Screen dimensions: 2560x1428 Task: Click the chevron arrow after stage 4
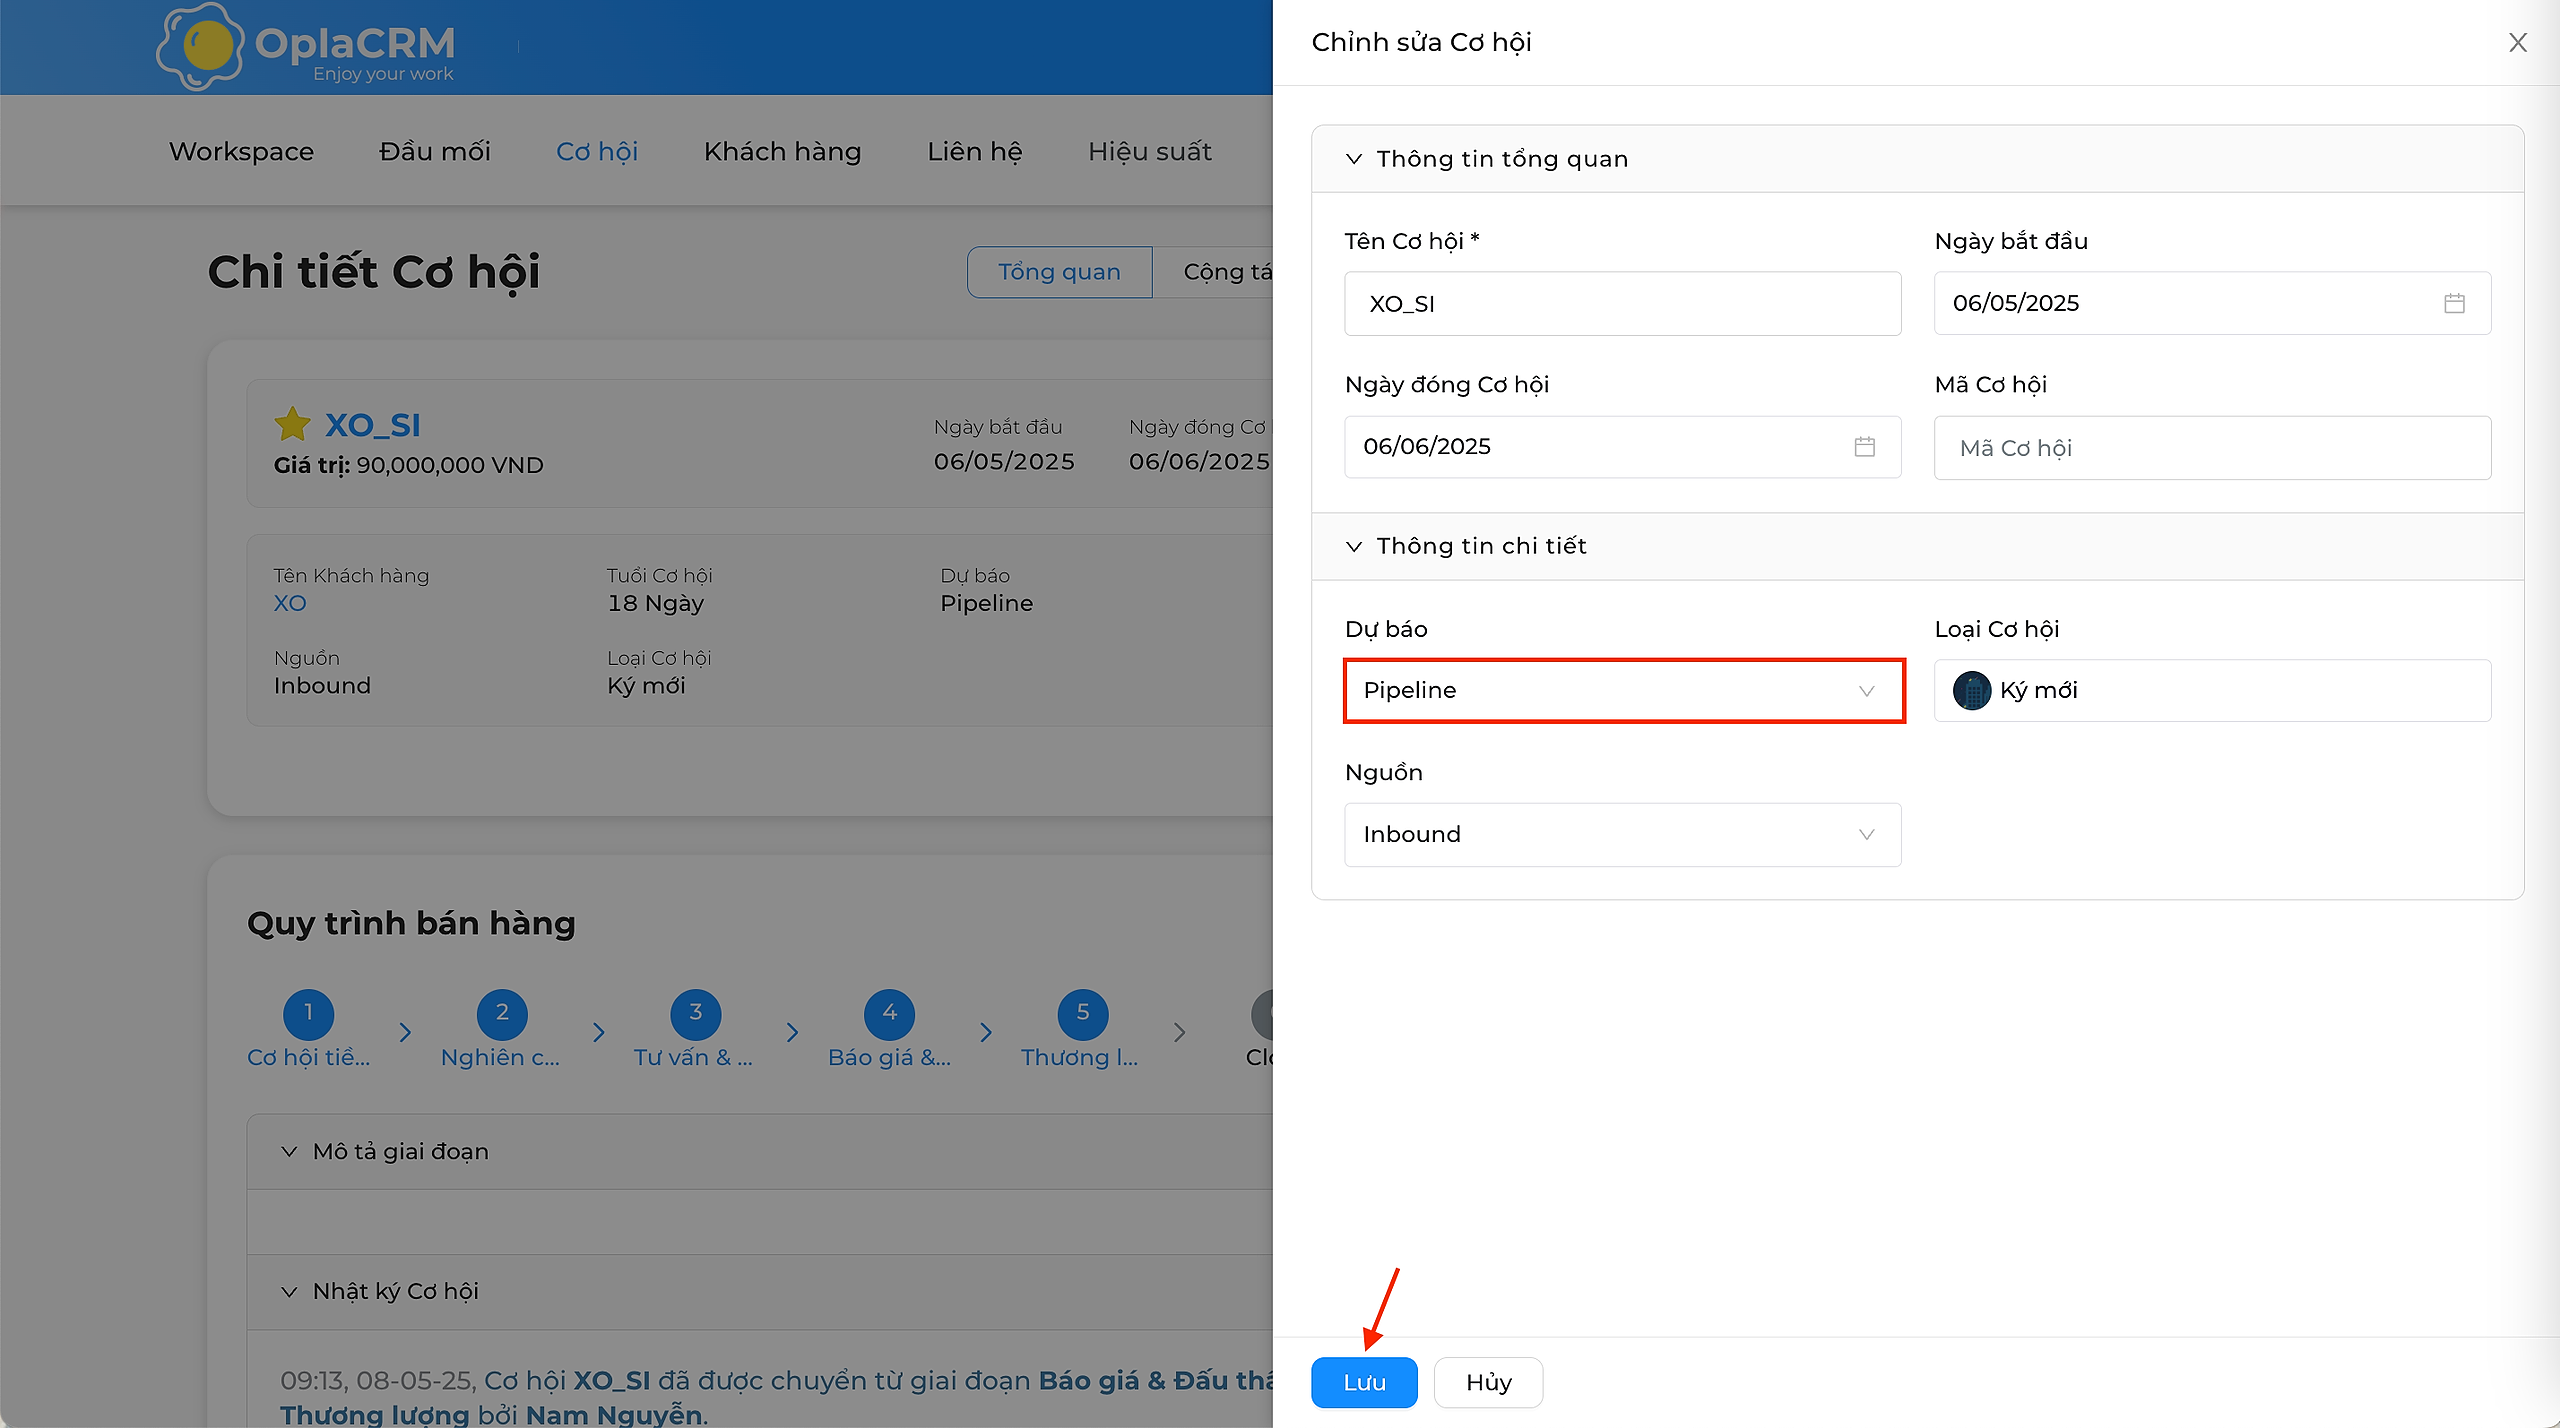pyautogui.click(x=986, y=1032)
